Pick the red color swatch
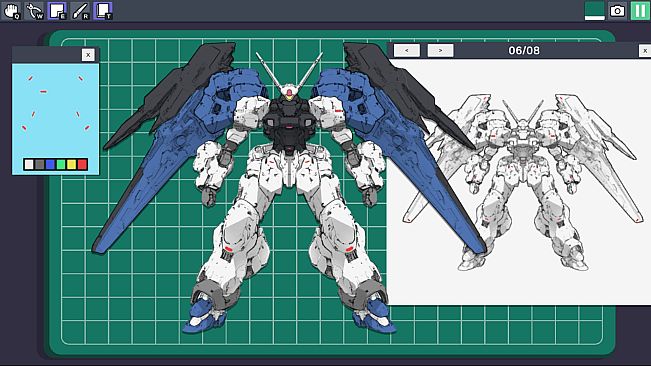Viewport: 651px width, 366px height. (x=83, y=164)
